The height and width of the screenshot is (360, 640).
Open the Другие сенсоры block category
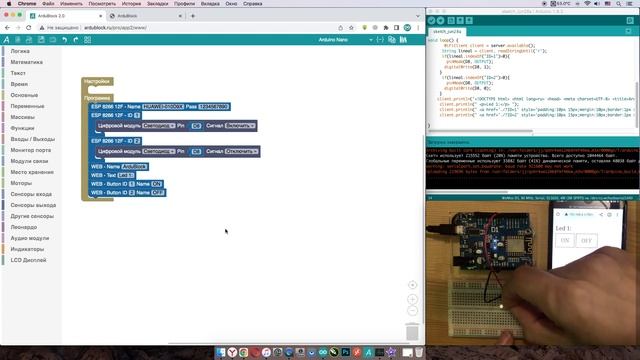(32, 216)
